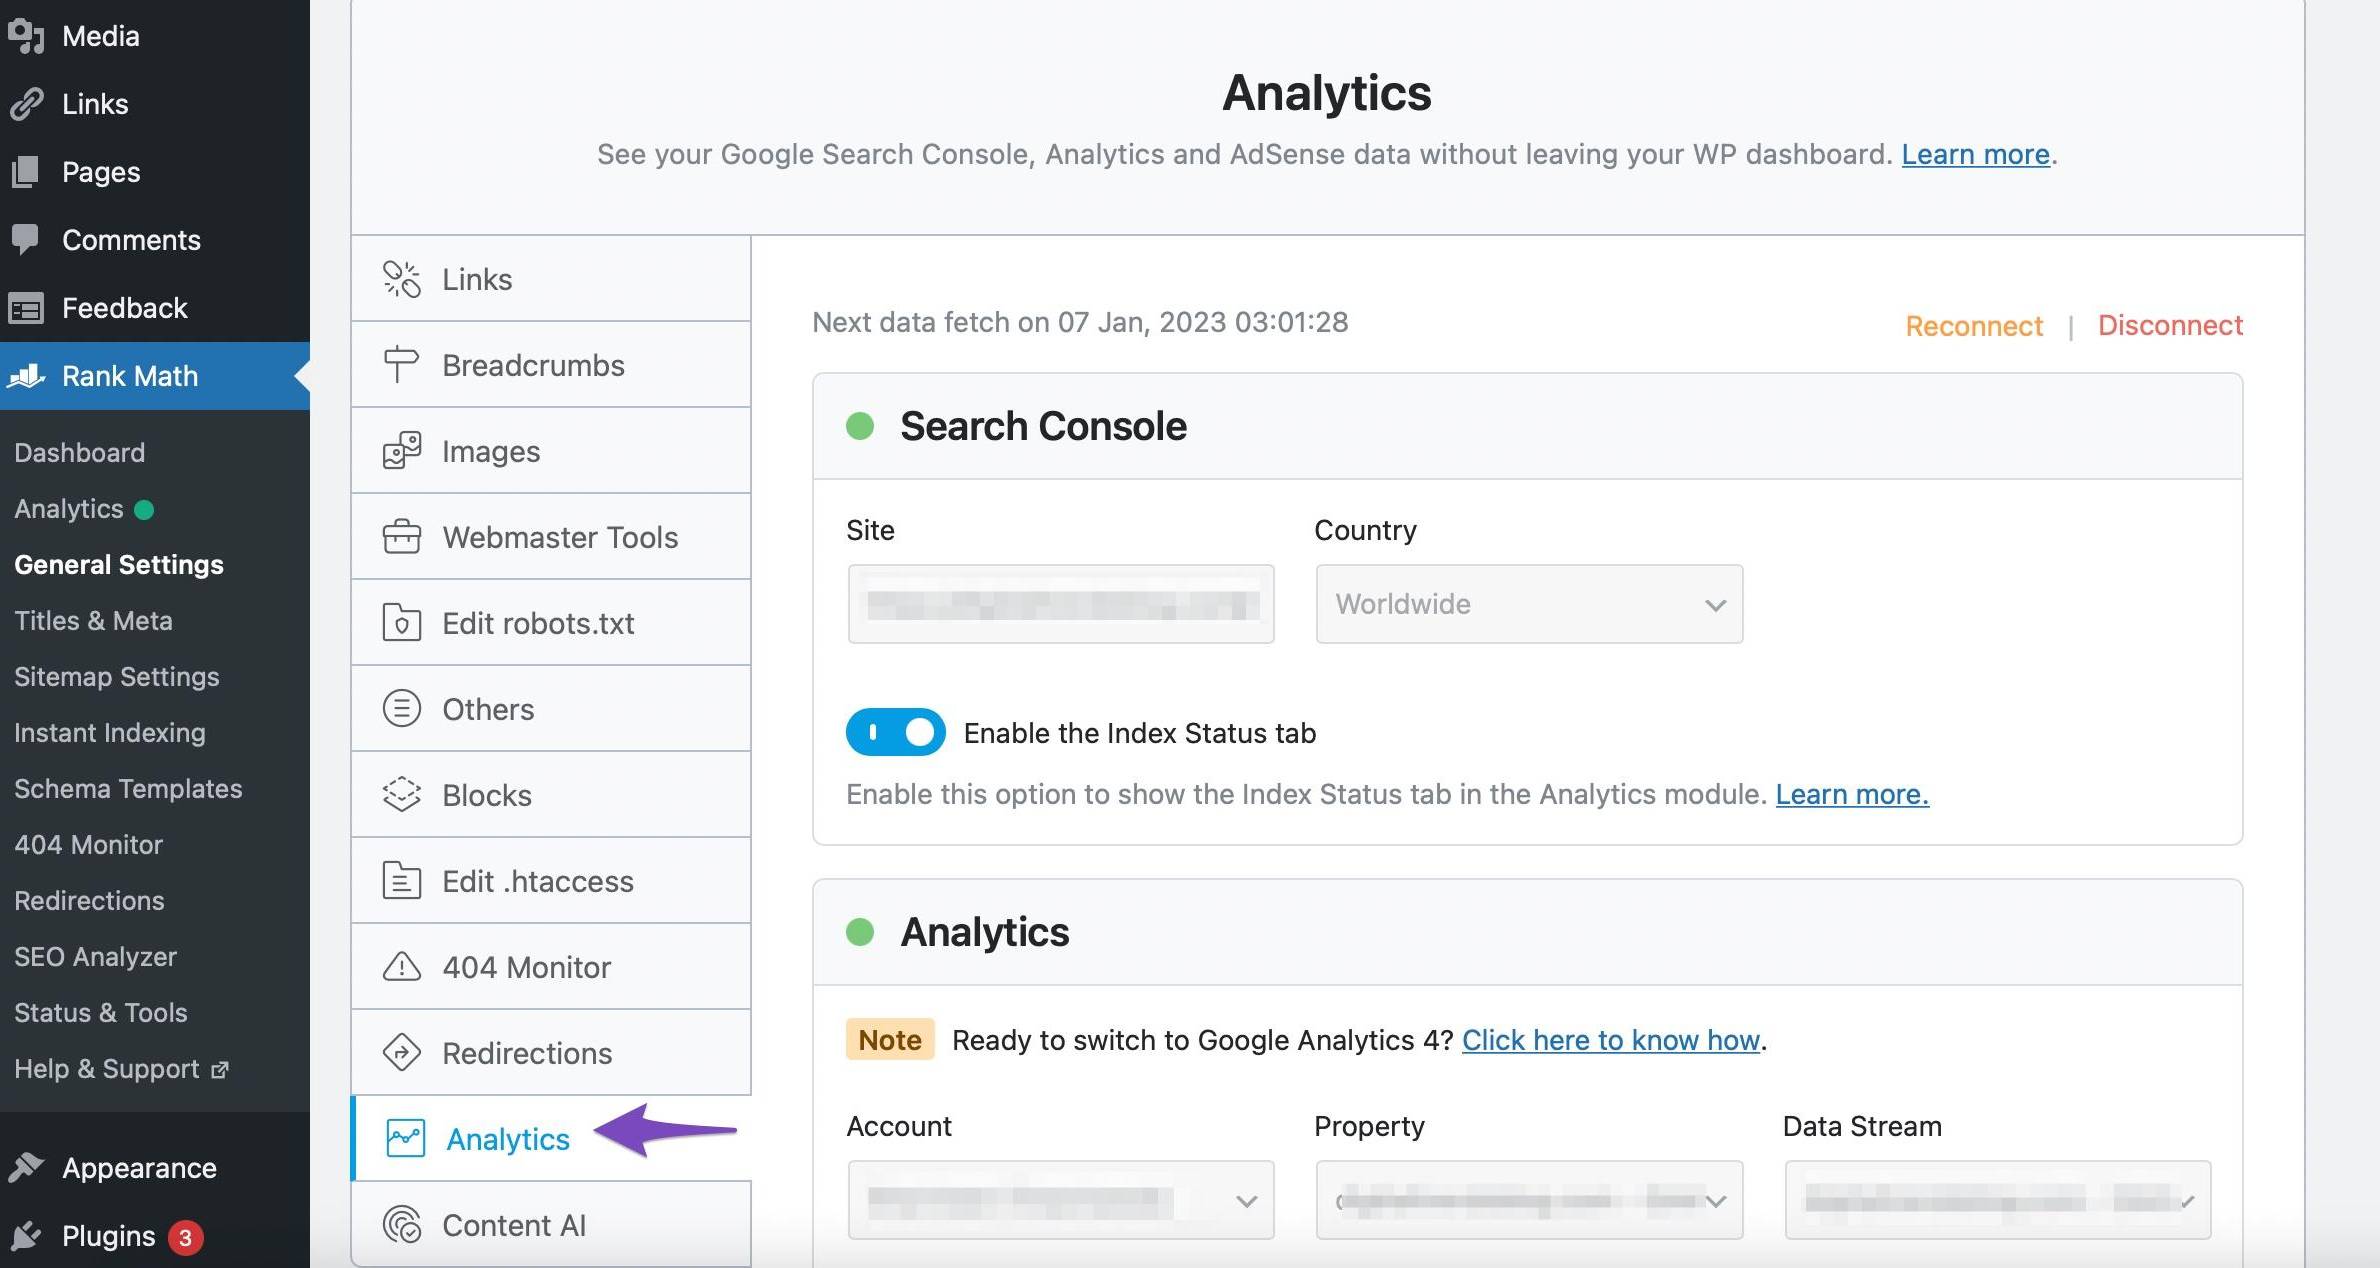Image resolution: width=2380 pixels, height=1268 pixels.
Task: Click the Content AI spiral icon
Action: (401, 1225)
